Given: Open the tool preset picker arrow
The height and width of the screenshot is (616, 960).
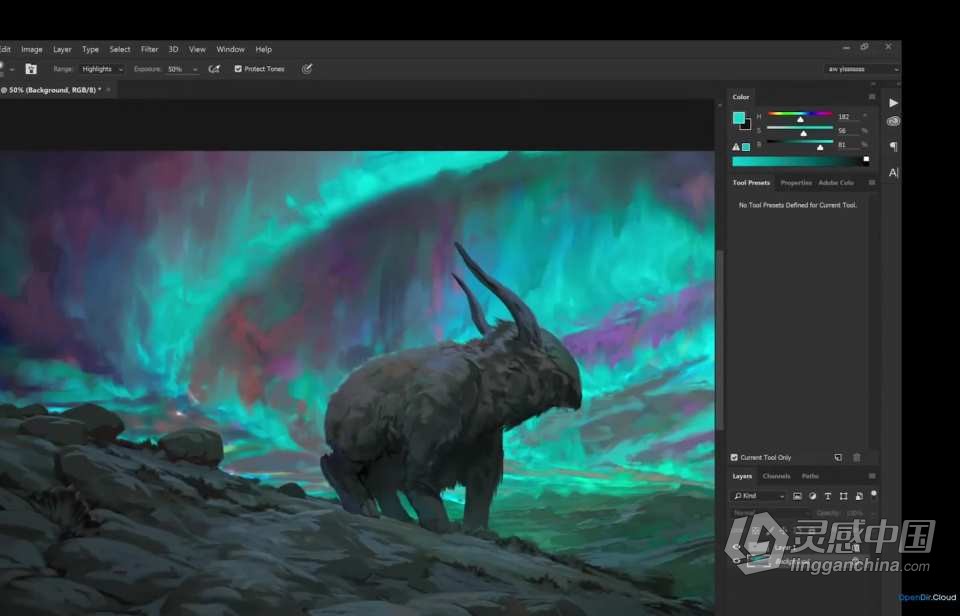Looking at the screenshot, I should (x=12, y=70).
